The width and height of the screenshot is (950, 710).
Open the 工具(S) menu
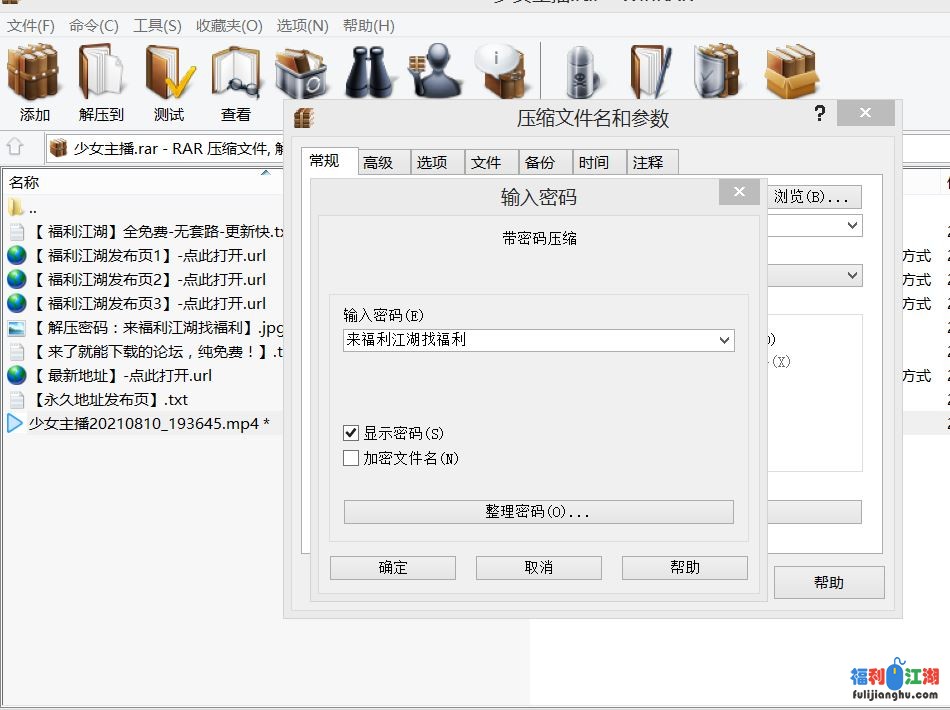[x=157, y=26]
